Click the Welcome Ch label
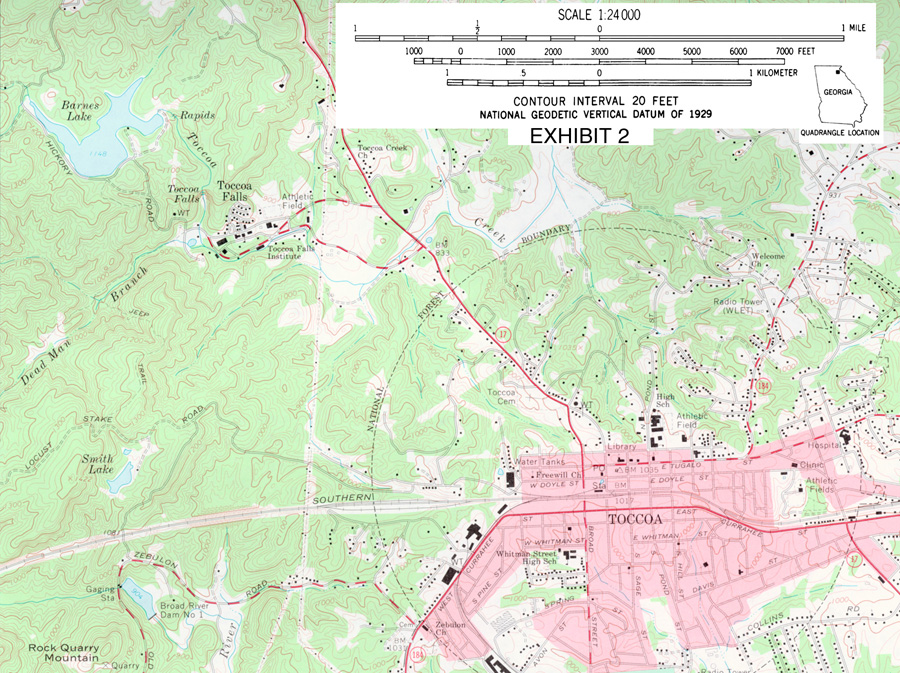 768,260
